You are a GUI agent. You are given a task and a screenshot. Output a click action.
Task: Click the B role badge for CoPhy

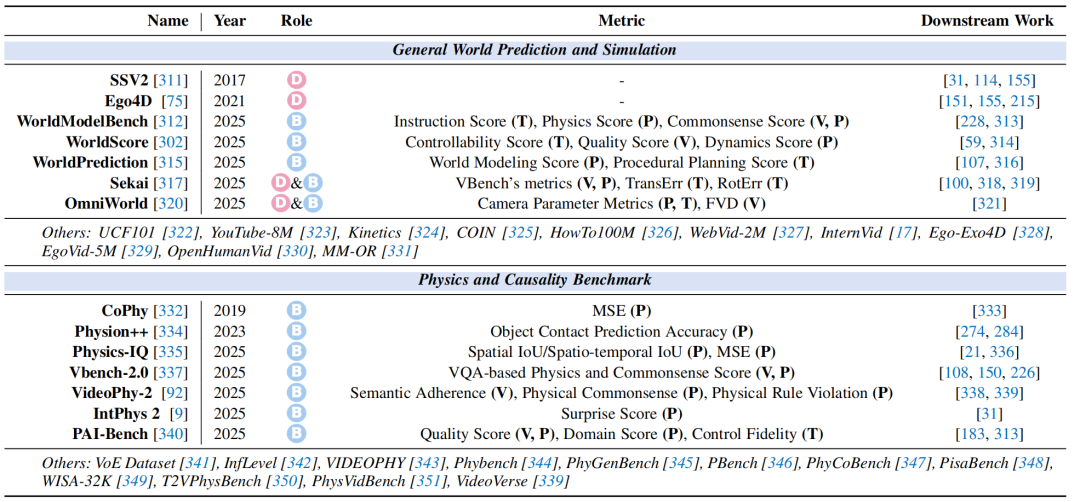tap(296, 311)
